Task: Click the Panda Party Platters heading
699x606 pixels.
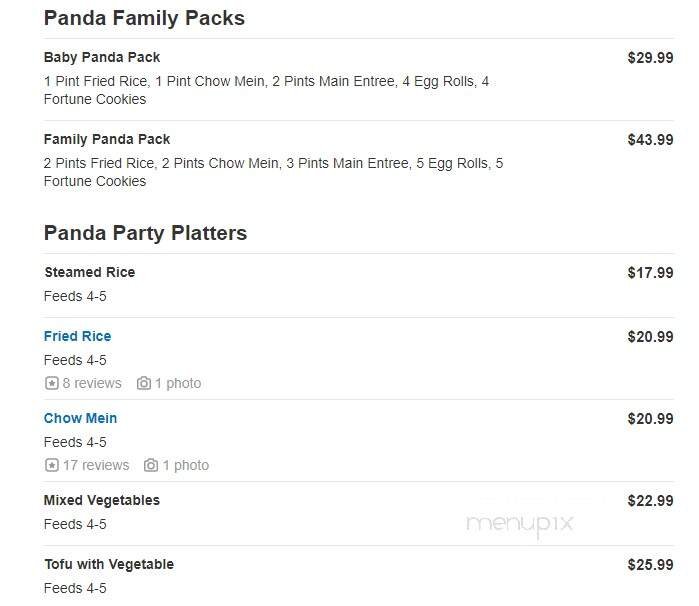Action: coord(145,233)
